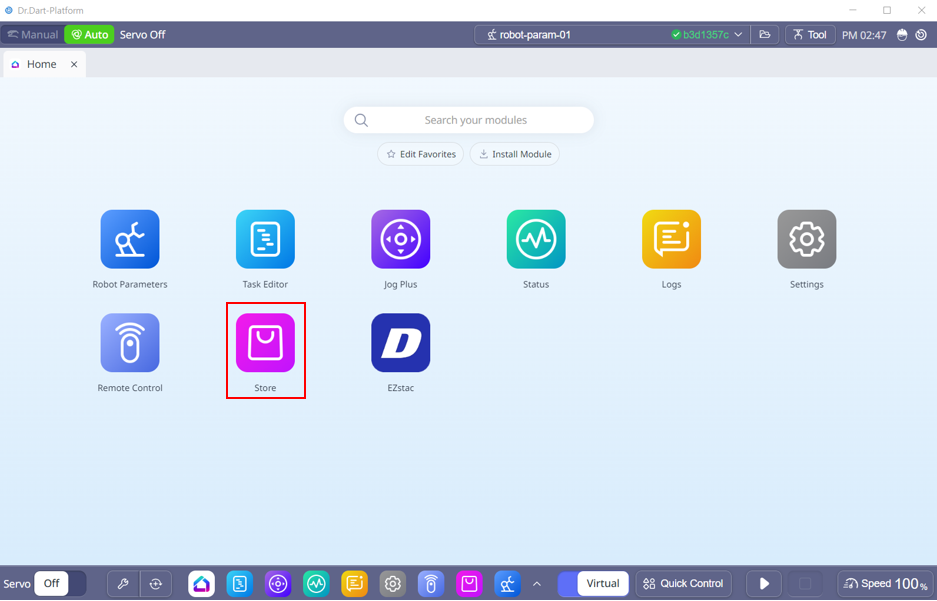Launch the Task Editor module
Viewport: 937px width, 601px height.
(x=265, y=240)
